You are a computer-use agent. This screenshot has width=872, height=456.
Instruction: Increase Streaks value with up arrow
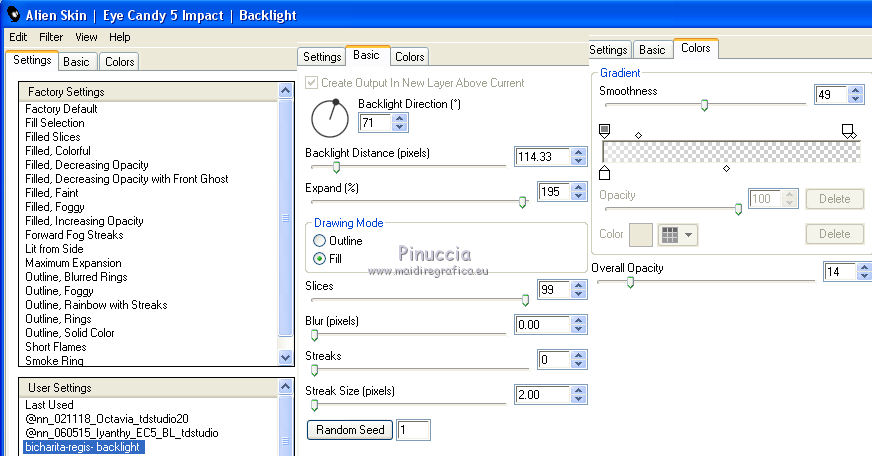tap(578, 355)
